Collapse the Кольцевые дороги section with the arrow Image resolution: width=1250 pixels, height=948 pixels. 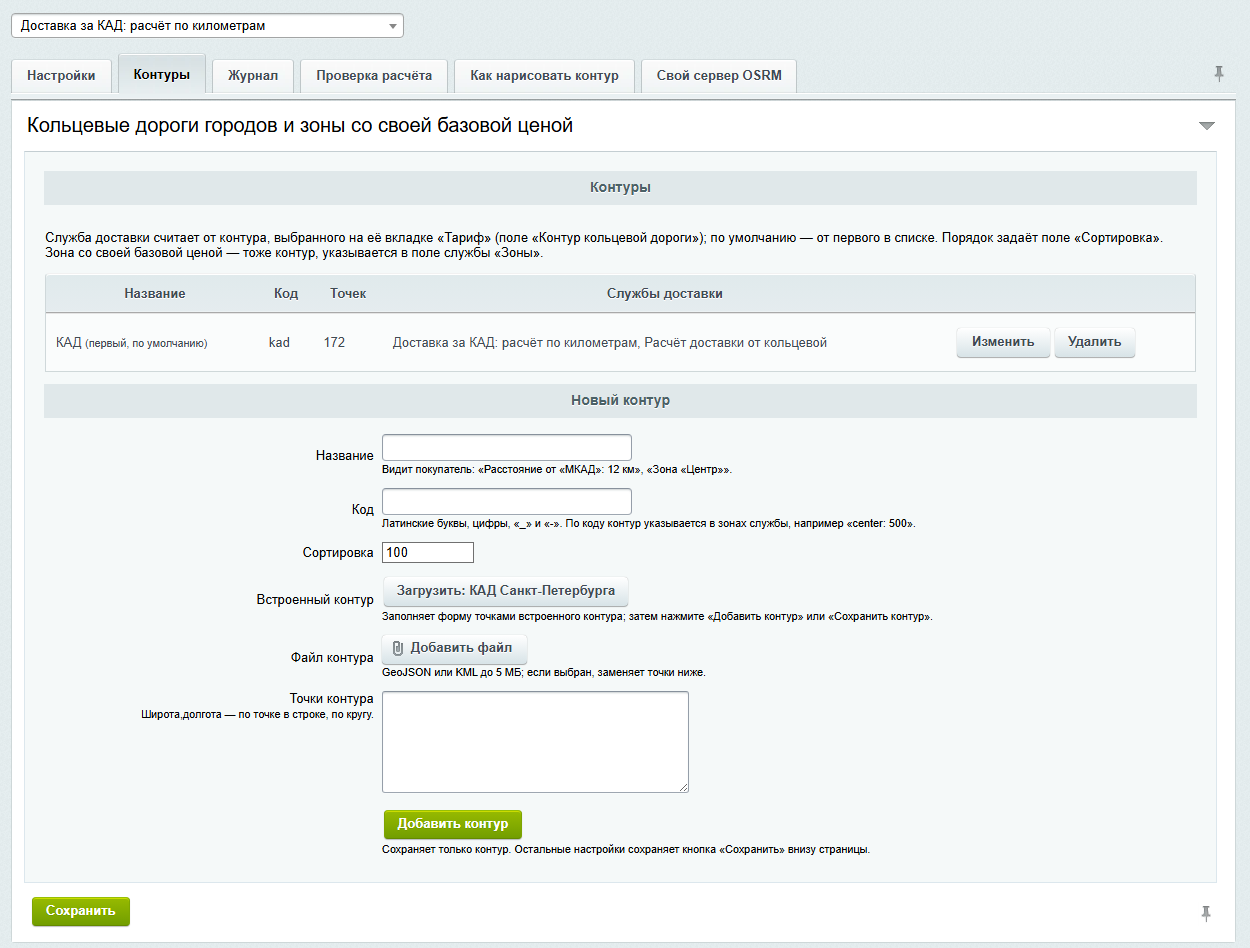pos(1207,126)
